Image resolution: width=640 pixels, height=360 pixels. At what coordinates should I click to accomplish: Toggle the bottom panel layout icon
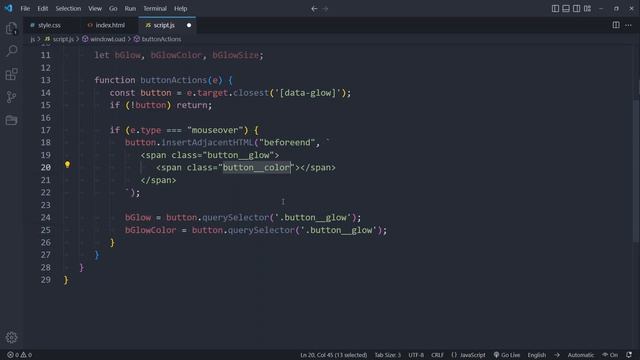point(566,9)
